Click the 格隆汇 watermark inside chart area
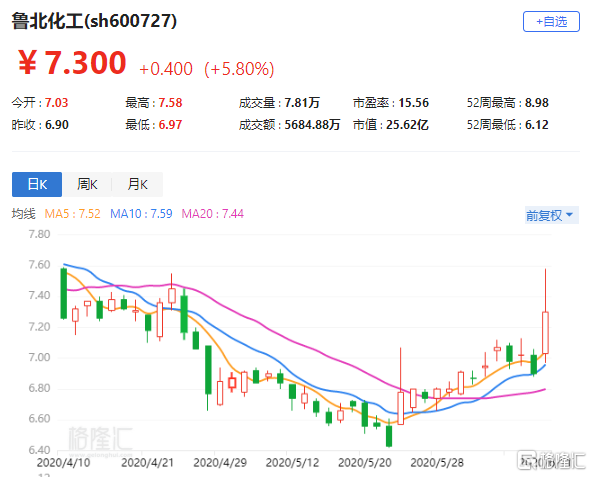 [100, 439]
